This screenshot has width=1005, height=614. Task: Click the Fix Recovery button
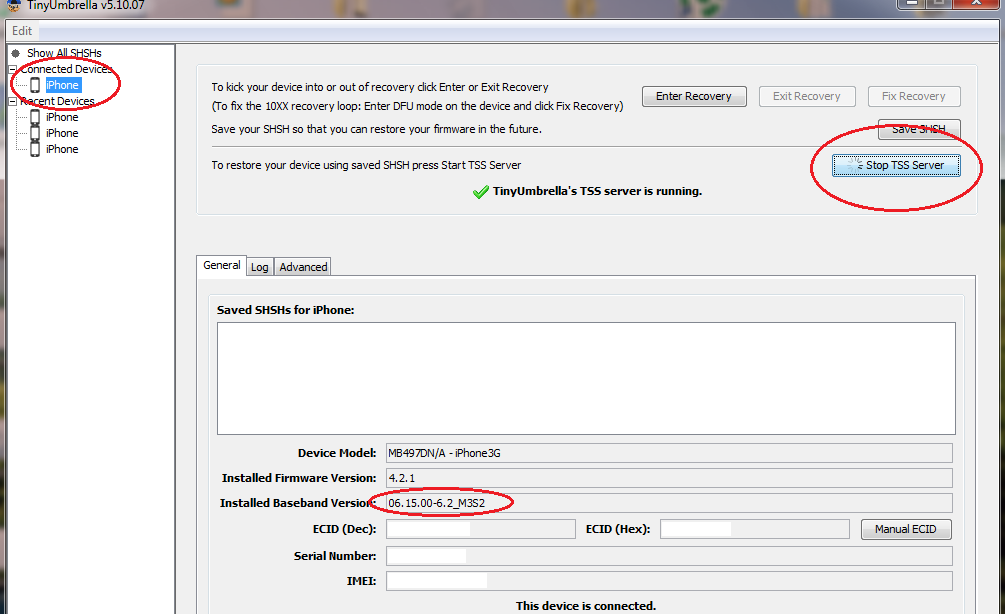click(x=914, y=96)
